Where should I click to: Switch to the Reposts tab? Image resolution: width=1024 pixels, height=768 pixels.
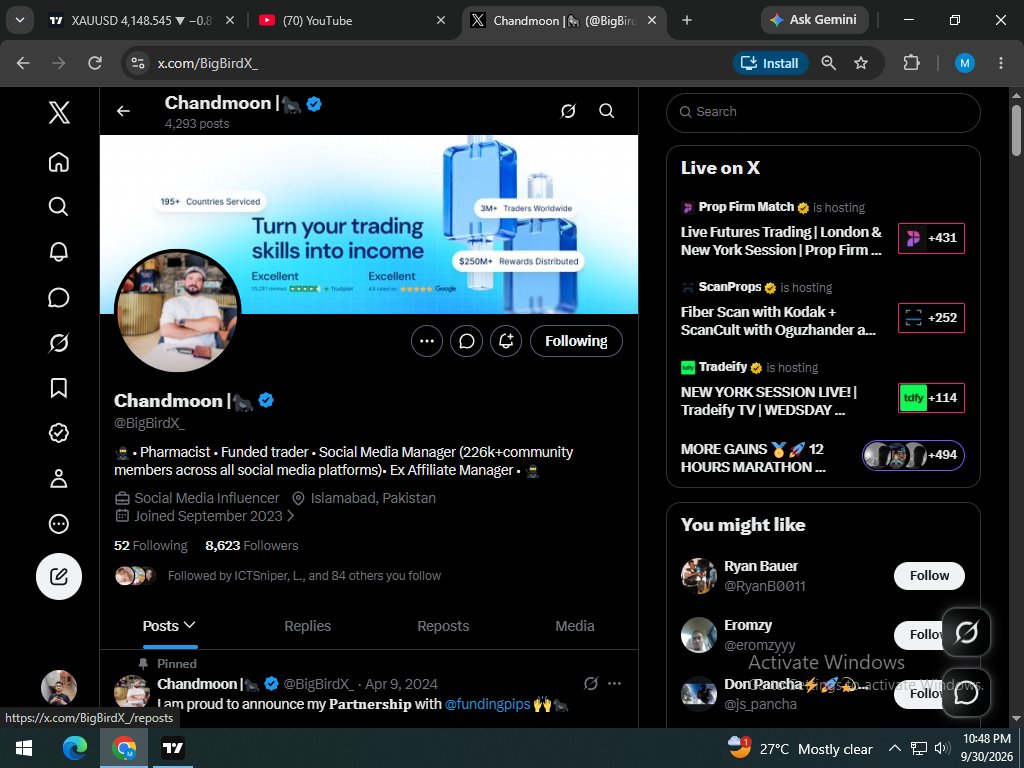click(443, 626)
